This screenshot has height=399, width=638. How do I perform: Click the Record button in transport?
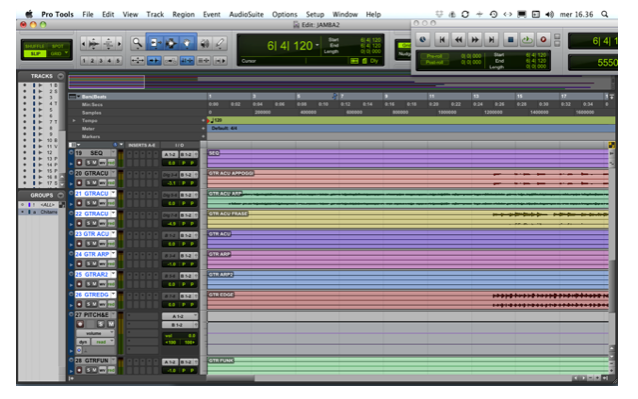[x=543, y=39]
